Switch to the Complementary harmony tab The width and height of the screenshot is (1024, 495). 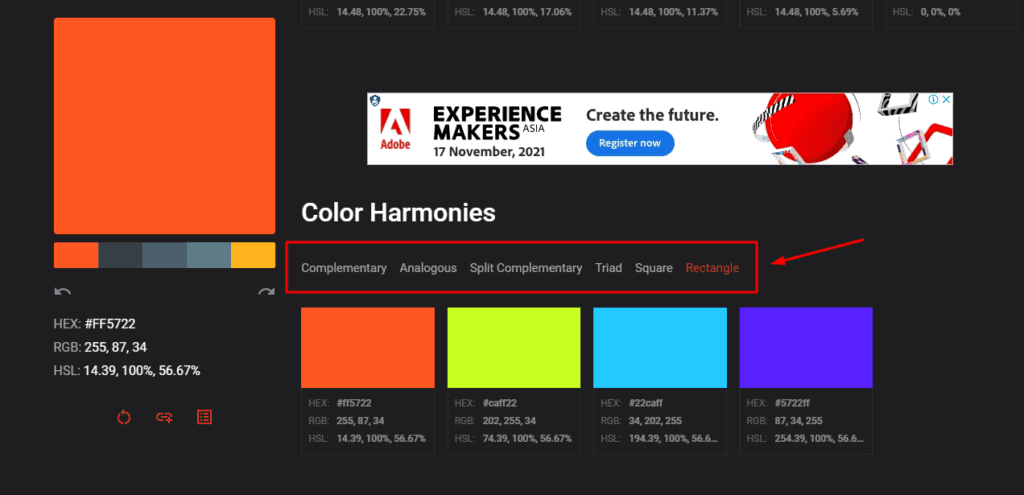coord(344,268)
